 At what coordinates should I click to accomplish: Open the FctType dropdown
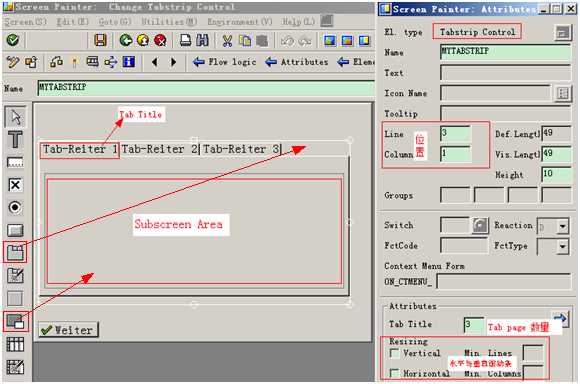(x=563, y=246)
